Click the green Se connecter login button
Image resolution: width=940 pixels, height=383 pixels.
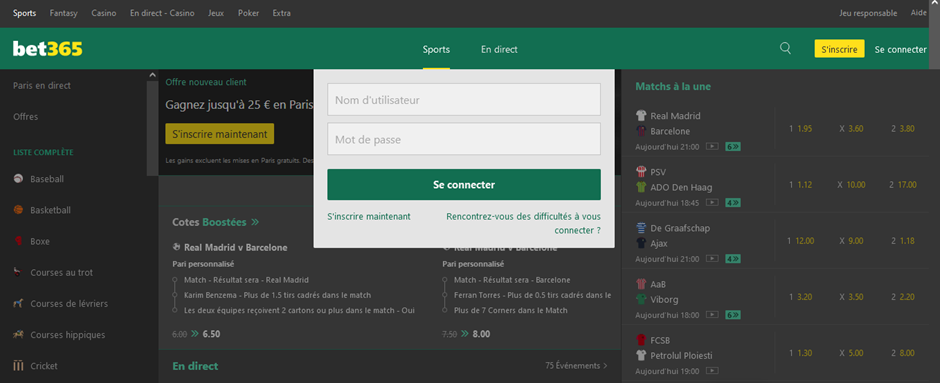[x=464, y=185]
